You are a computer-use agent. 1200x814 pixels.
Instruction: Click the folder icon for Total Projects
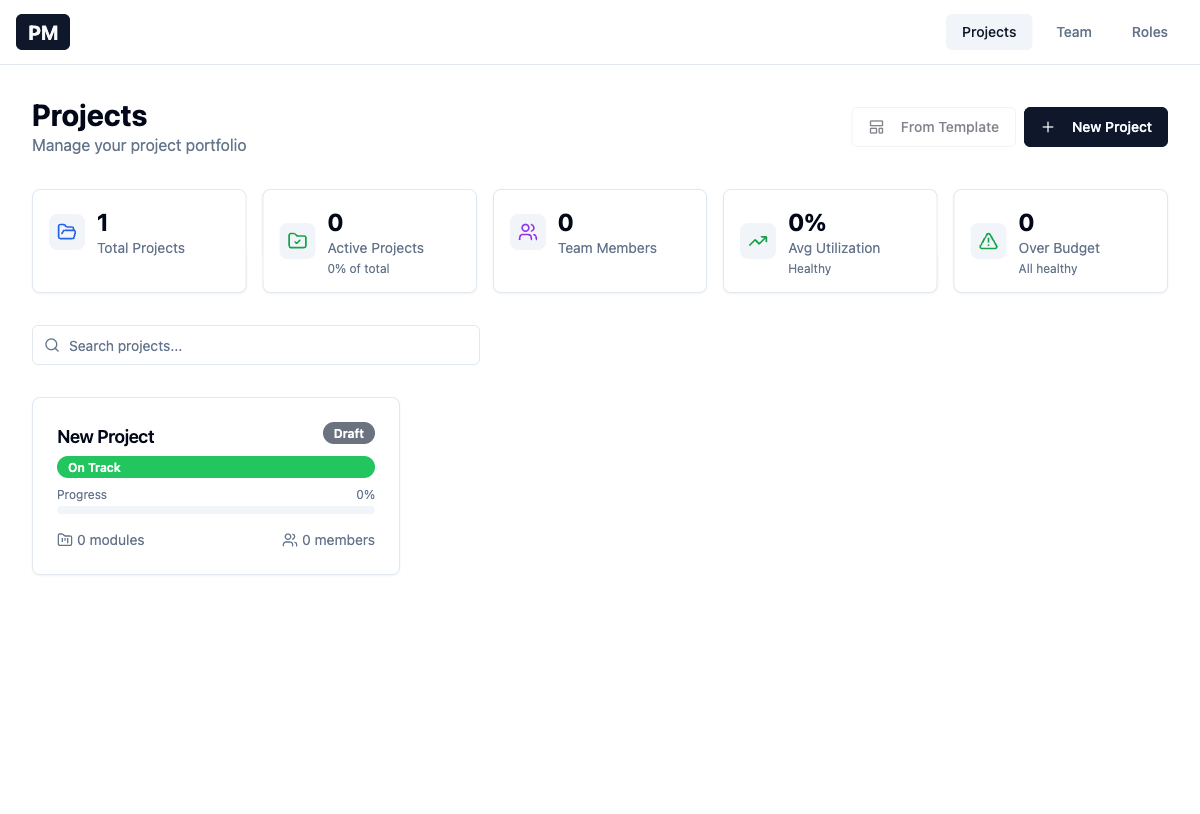pos(67,232)
